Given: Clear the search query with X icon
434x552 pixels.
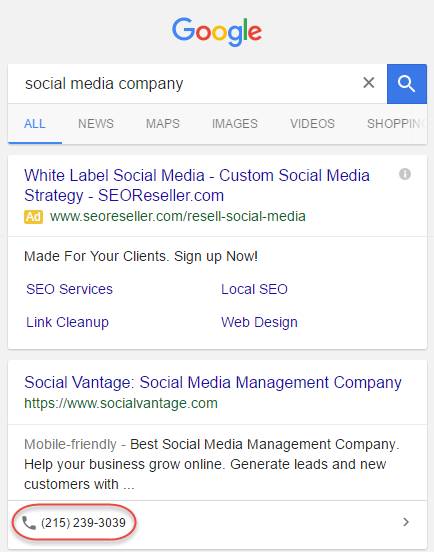Looking at the screenshot, I should tap(369, 83).
